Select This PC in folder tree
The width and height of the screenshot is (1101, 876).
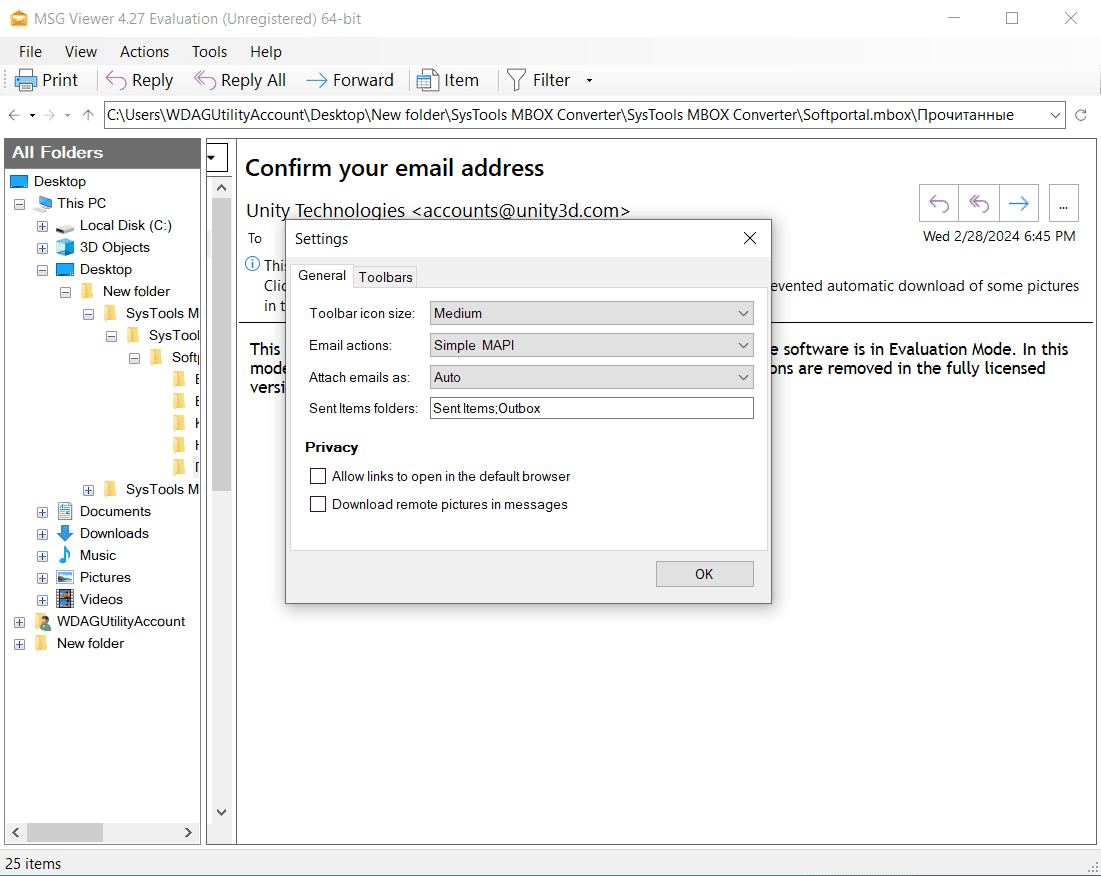point(81,204)
